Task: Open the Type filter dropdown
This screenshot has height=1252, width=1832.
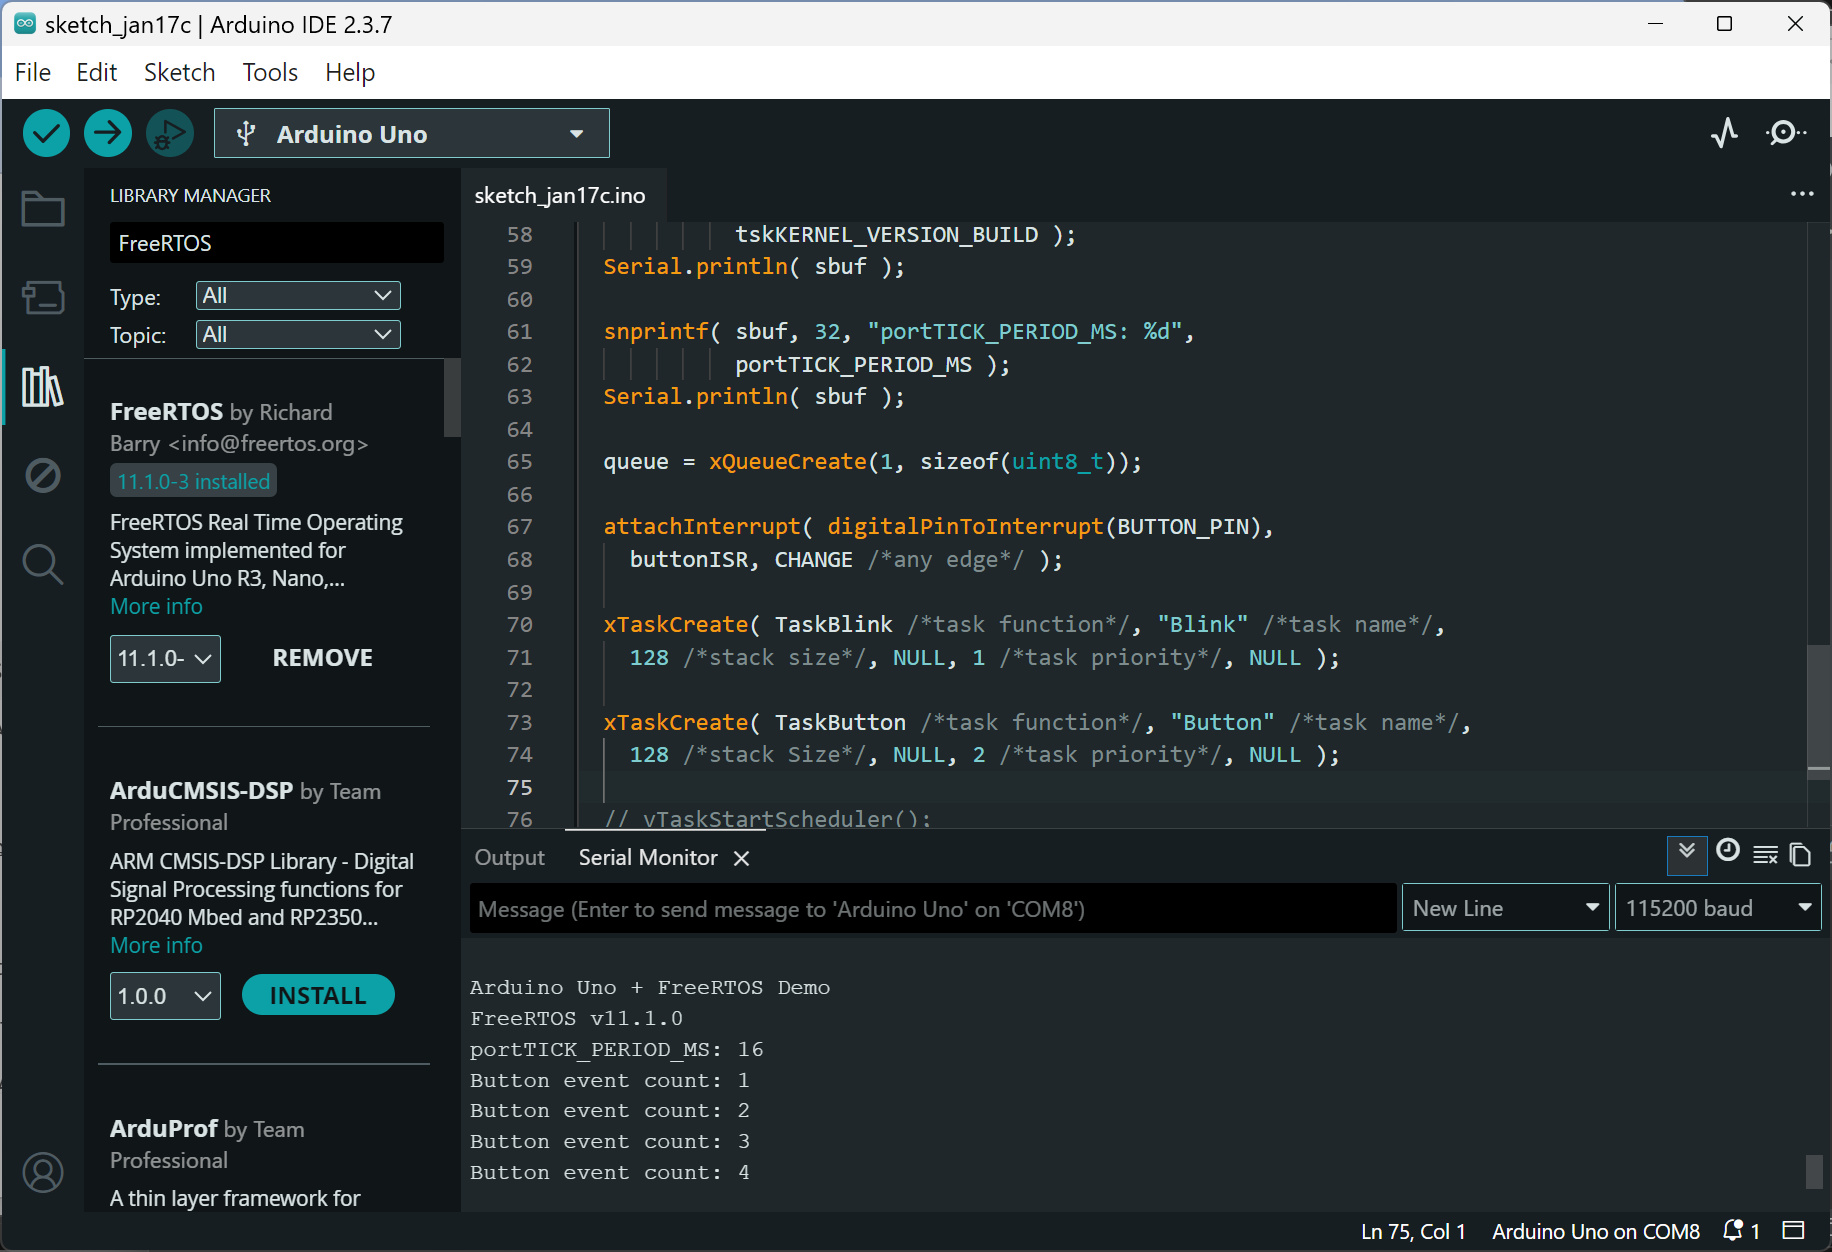Action: 298,296
